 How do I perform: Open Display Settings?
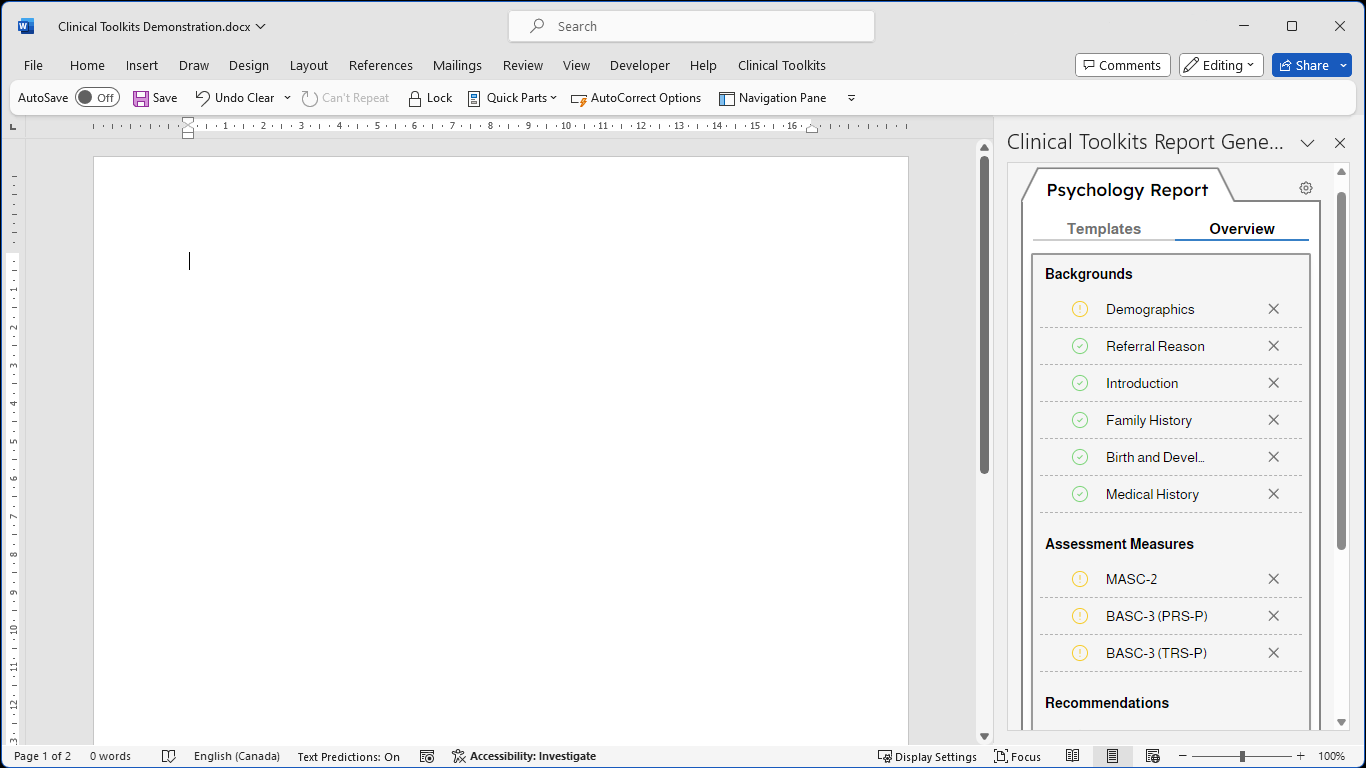click(927, 756)
